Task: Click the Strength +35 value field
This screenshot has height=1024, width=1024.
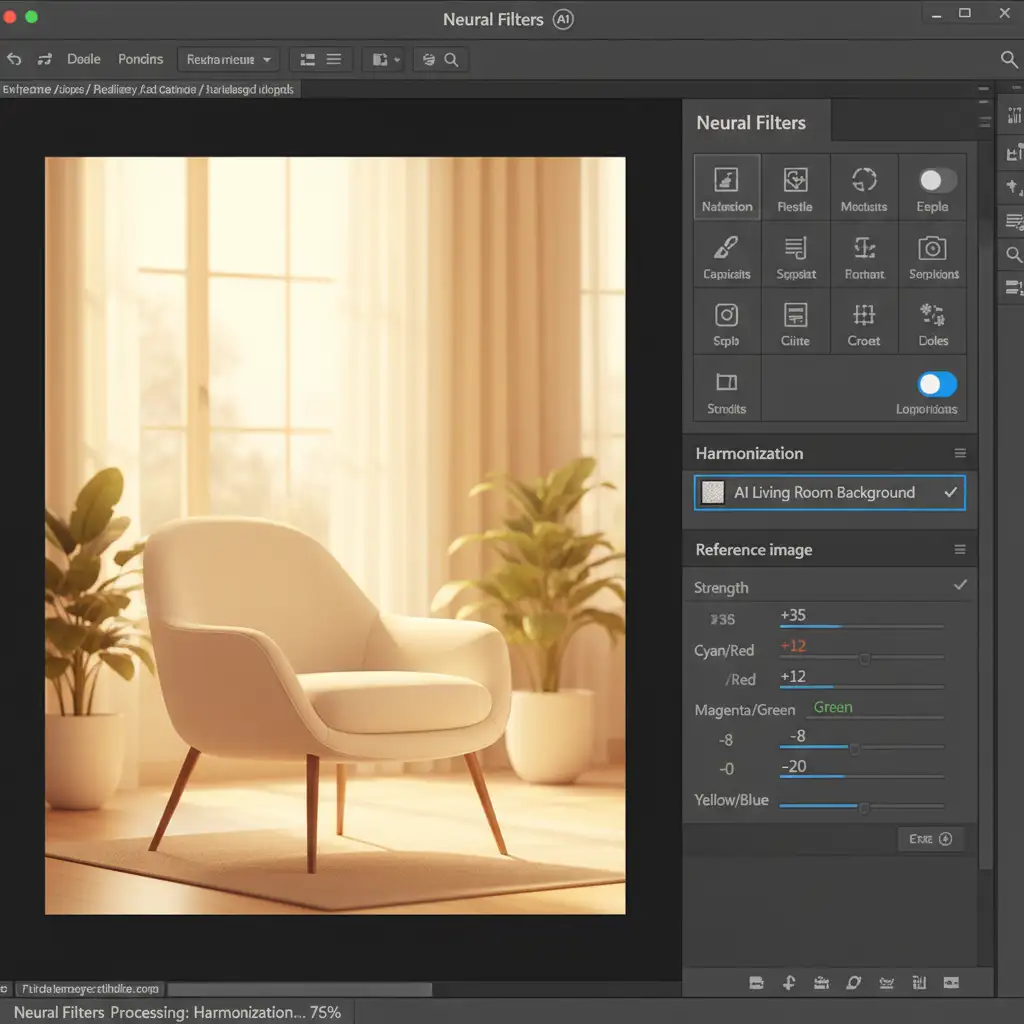Action: tap(795, 616)
